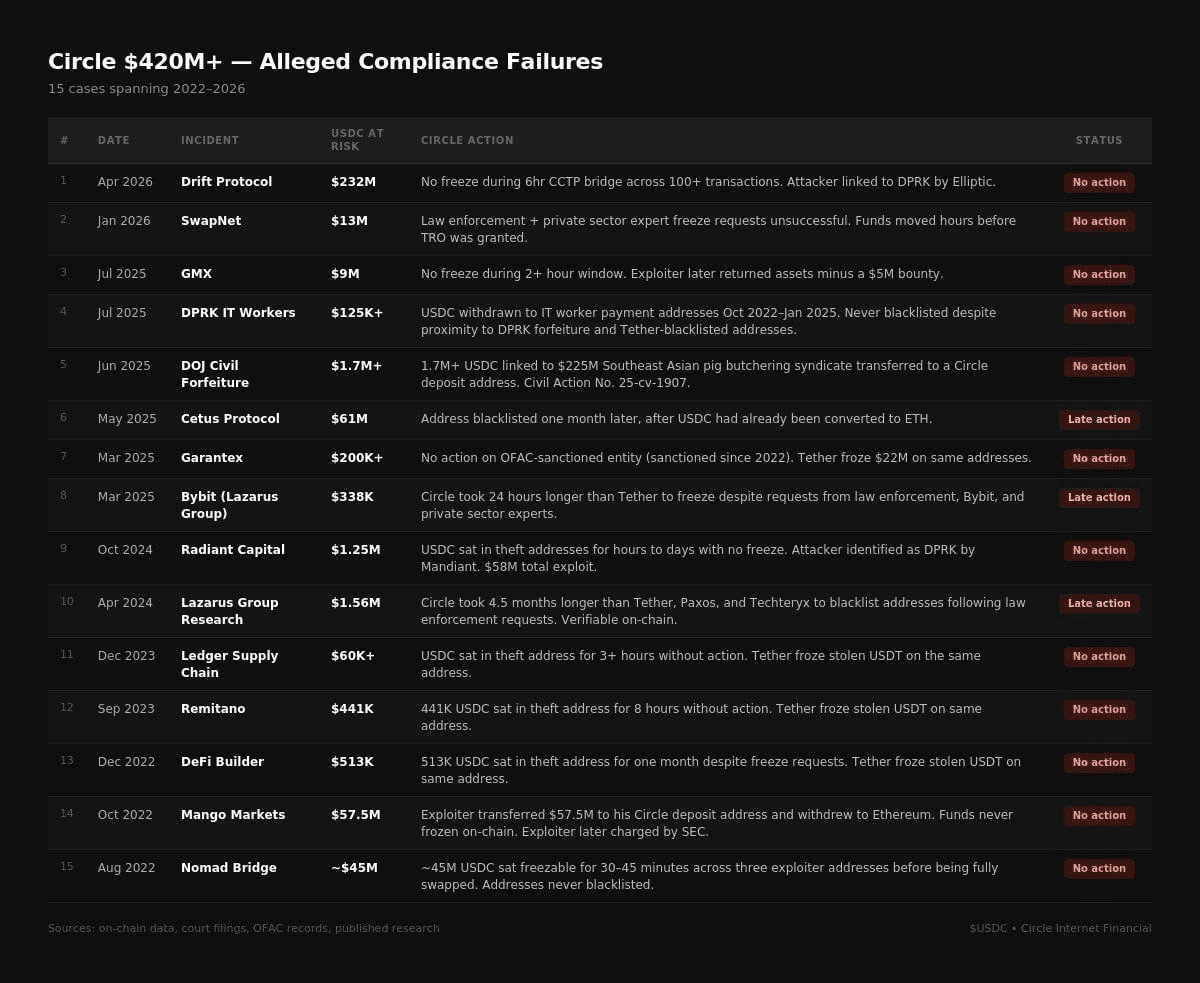Open the Nomad Bridge incident row

(228, 868)
